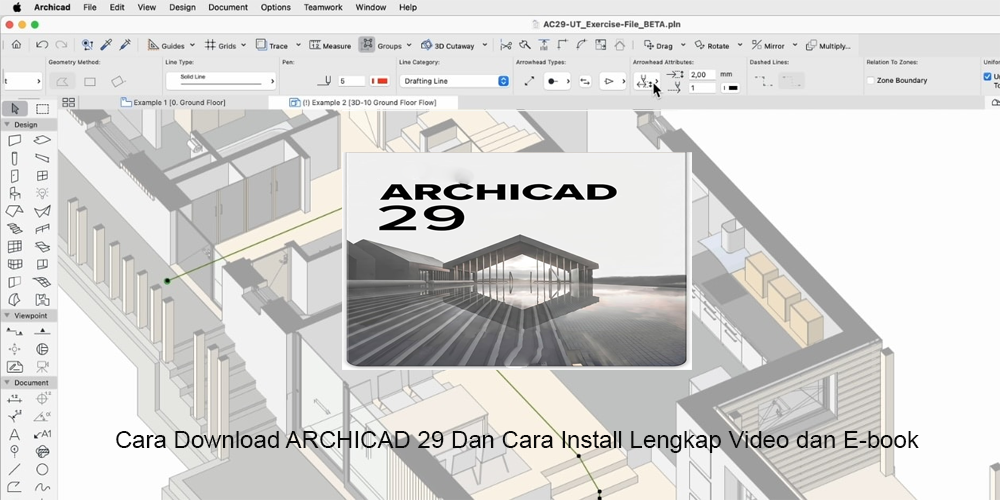1000x500 pixels.
Task: Select the Beam tool
Action: coord(42,158)
